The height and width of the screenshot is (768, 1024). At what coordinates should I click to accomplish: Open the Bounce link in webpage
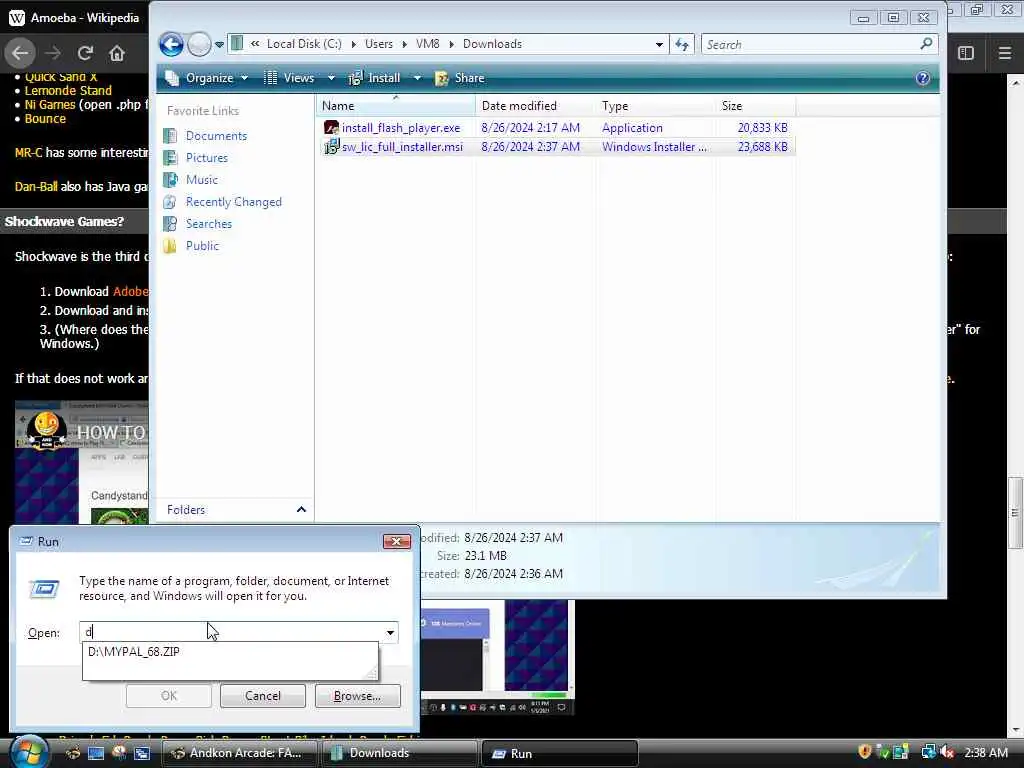click(x=45, y=119)
